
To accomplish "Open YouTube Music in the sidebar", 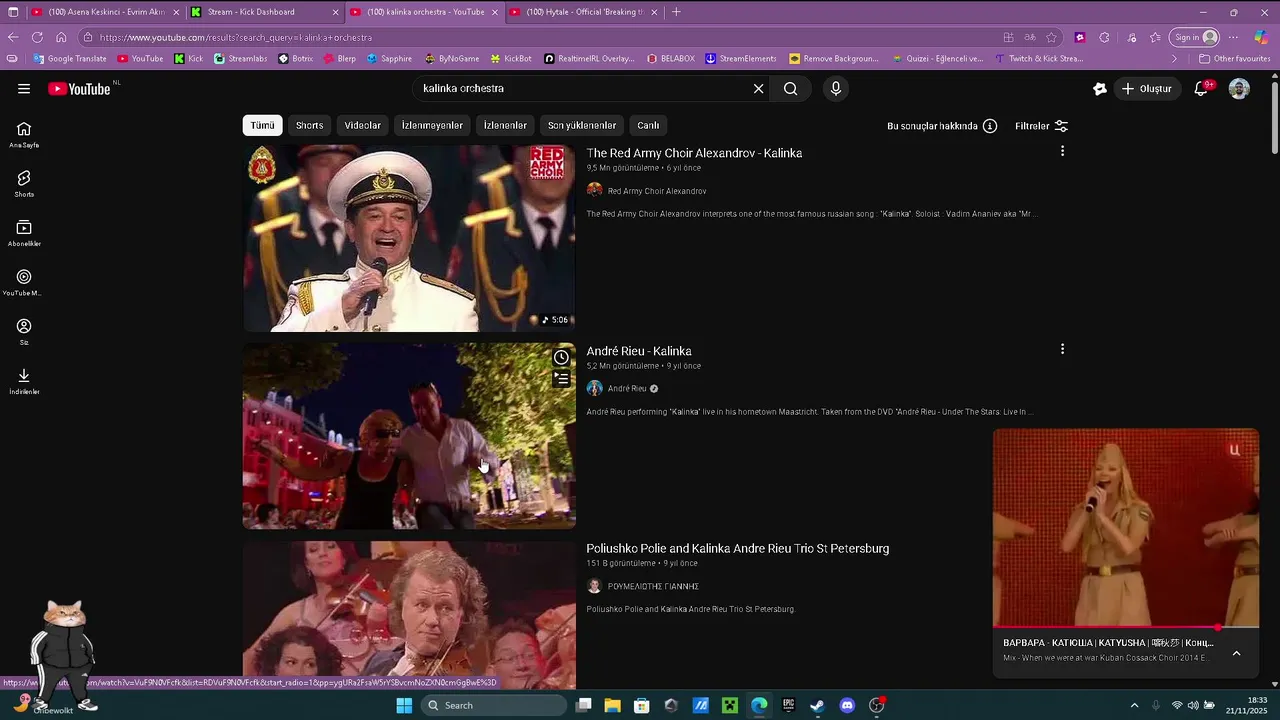I will click(24, 283).
